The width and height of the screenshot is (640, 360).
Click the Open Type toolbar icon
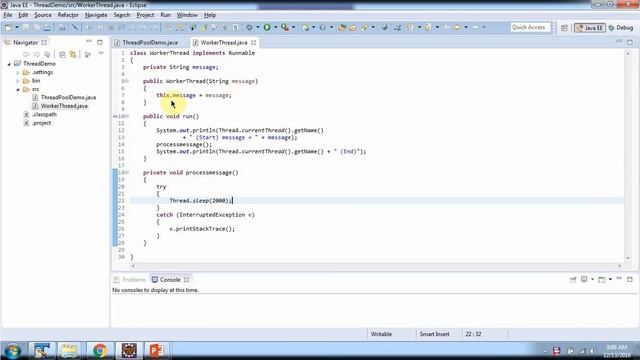(x=342, y=27)
